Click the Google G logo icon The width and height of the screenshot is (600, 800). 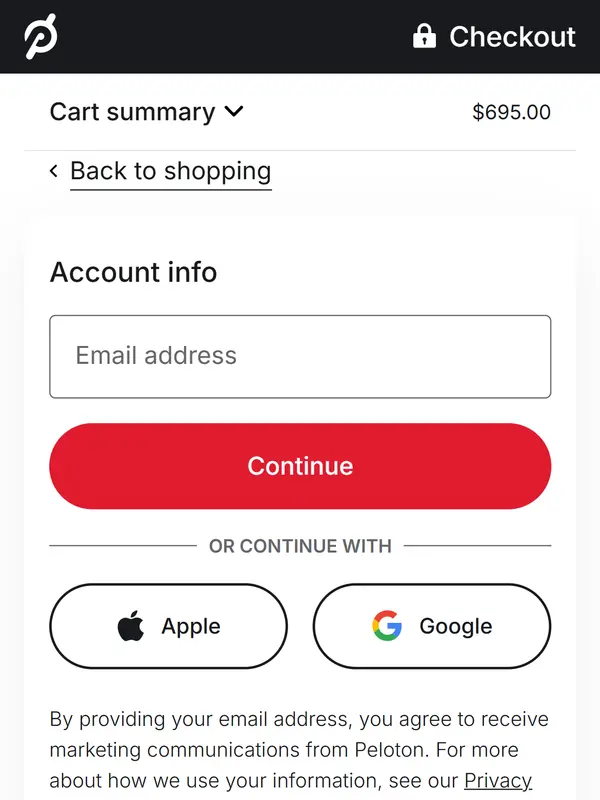tap(386, 627)
